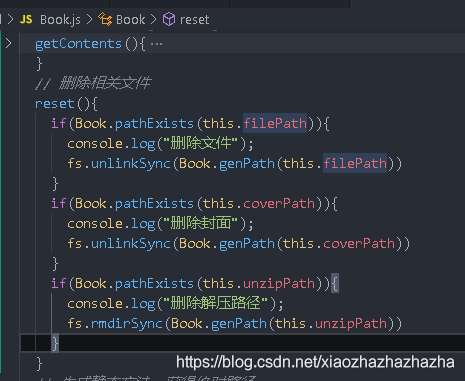Click the highlighted closing brace on current line
This screenshot has width=465, height=381.
pyautogui.click(x=55, y=343)
